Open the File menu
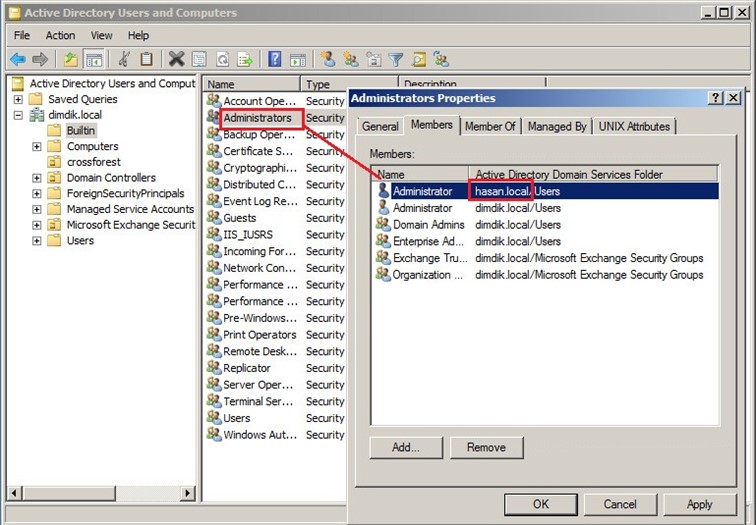 pos(22,35)
